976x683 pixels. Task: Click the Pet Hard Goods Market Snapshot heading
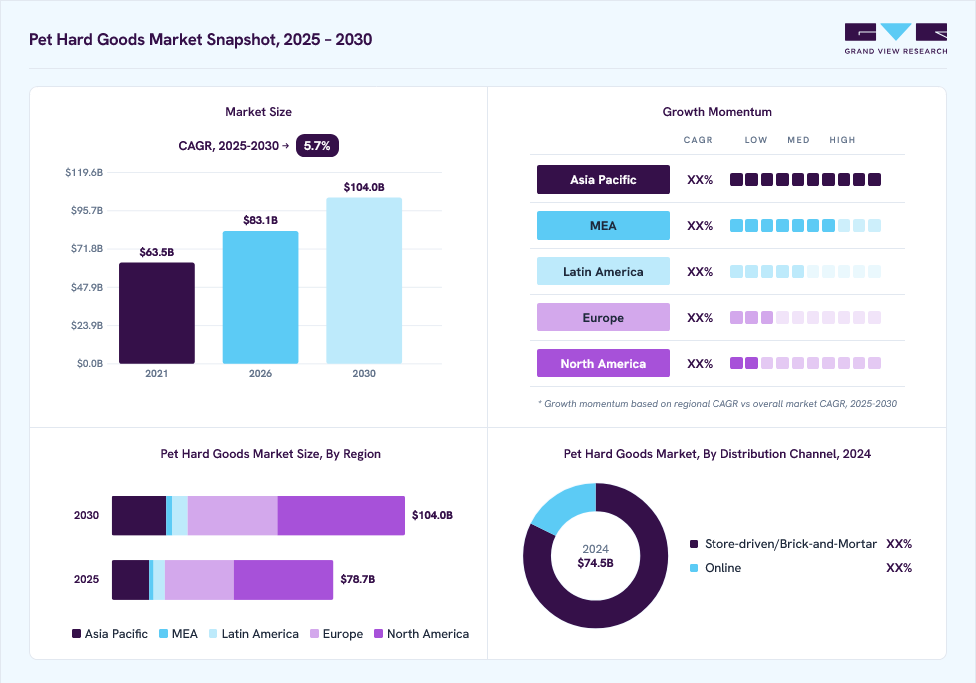[x=200, y=39]
